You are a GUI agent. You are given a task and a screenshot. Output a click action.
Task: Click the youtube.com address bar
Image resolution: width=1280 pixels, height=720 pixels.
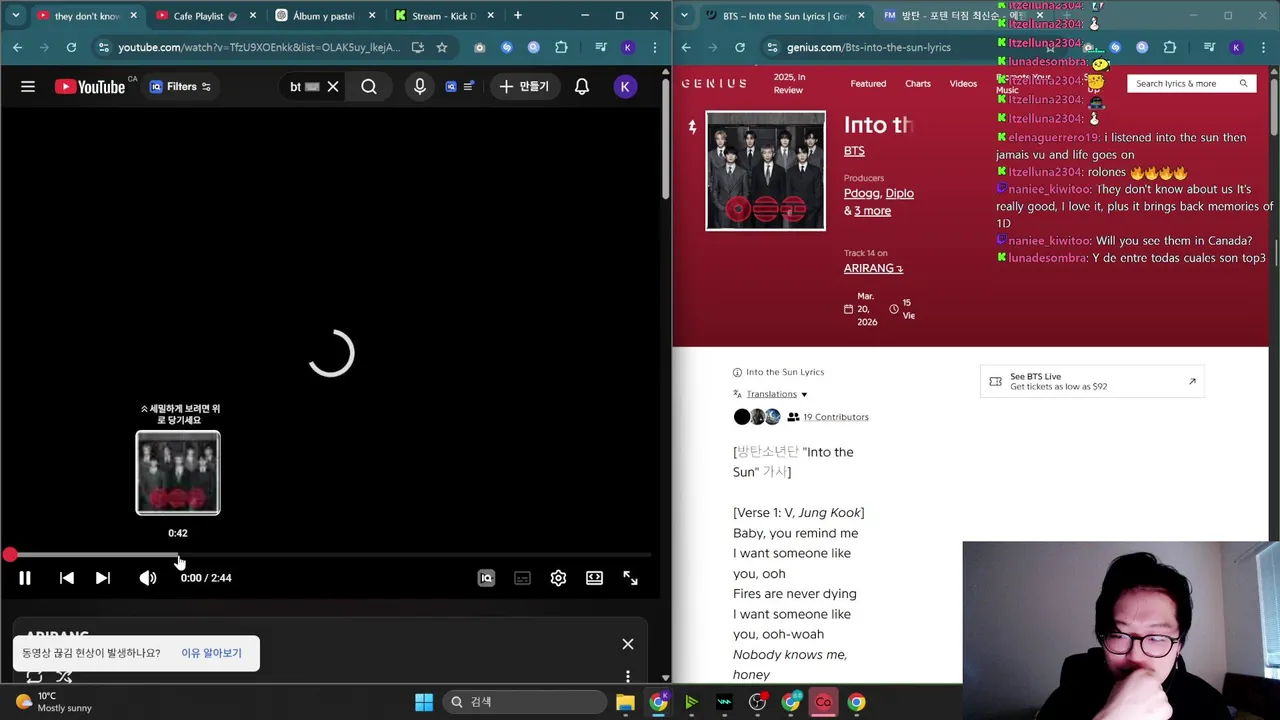pos(258,47)
